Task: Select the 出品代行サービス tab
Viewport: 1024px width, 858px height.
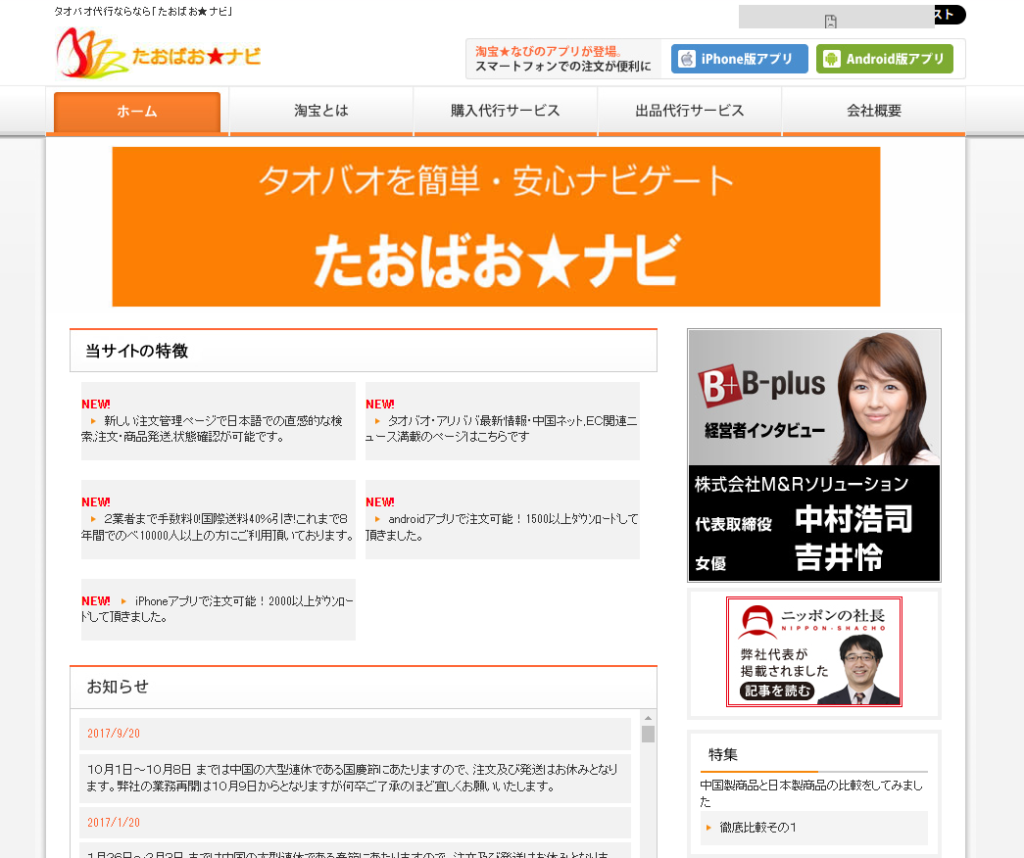Action: click(x=689, y=111)
